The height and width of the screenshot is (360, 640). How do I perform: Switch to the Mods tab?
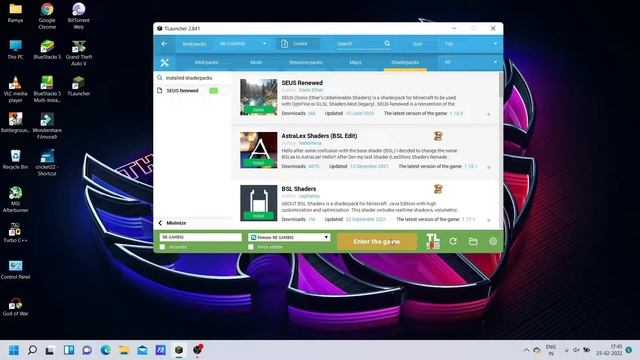256,62
